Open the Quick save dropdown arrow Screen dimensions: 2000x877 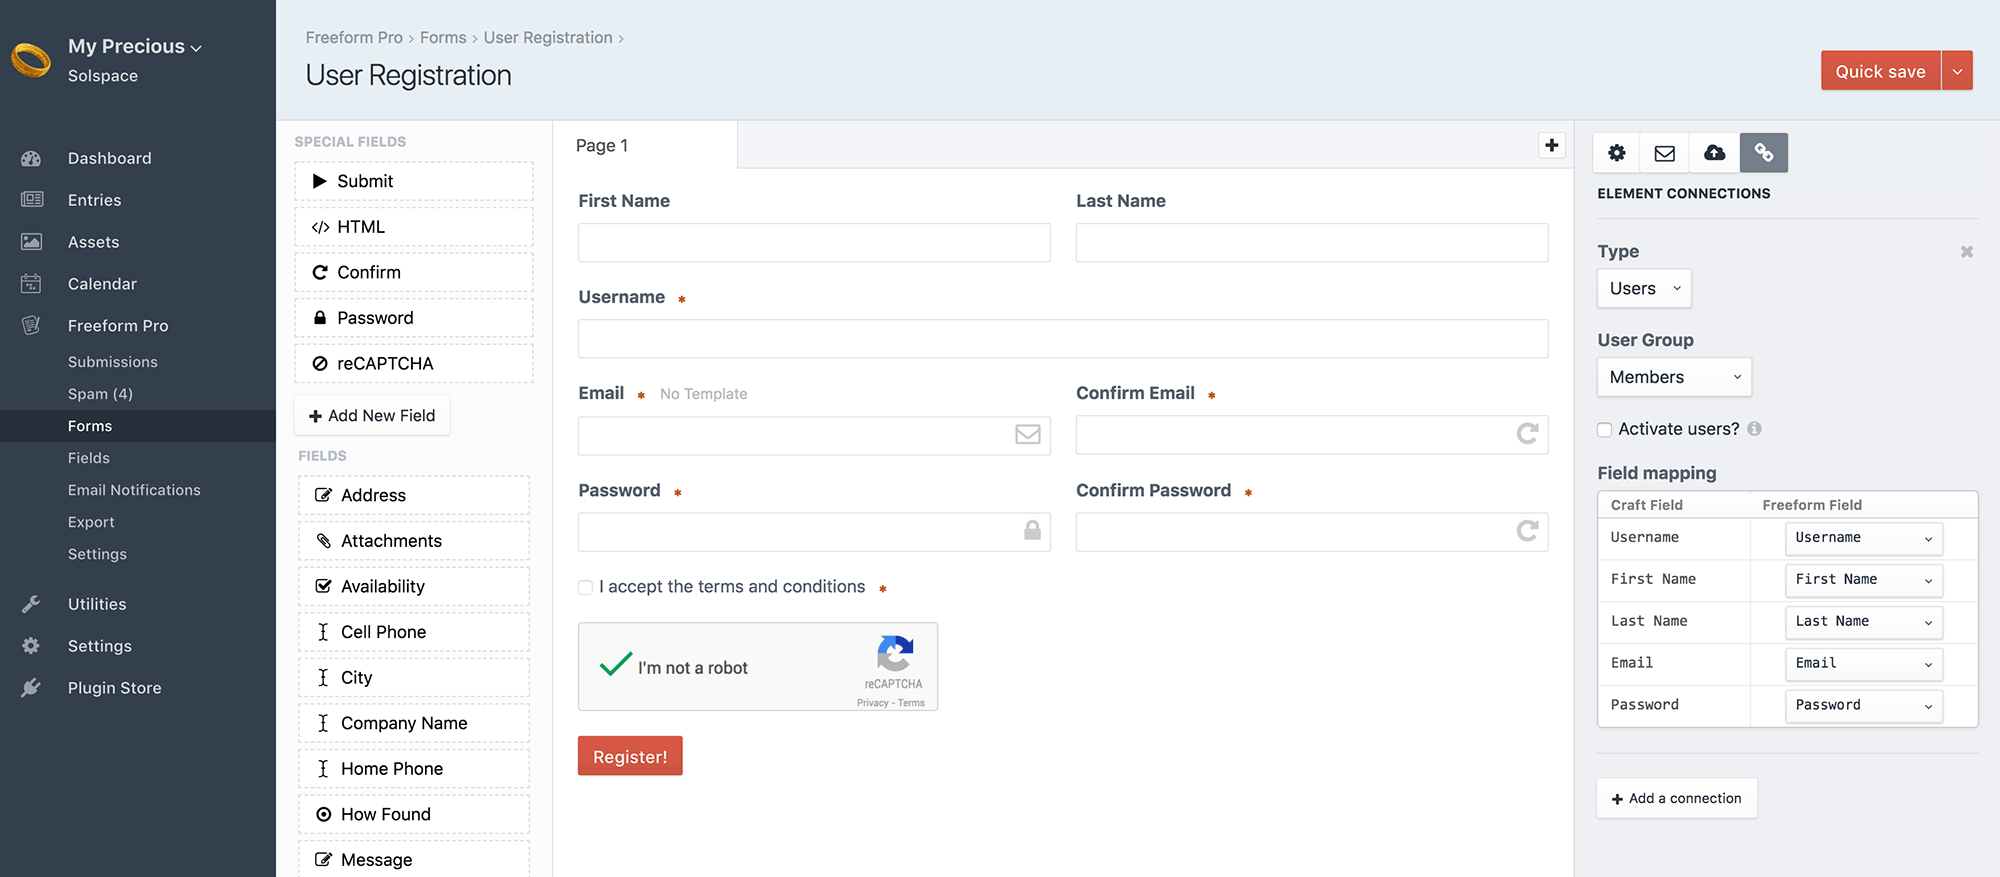(x=1957, y=71)
